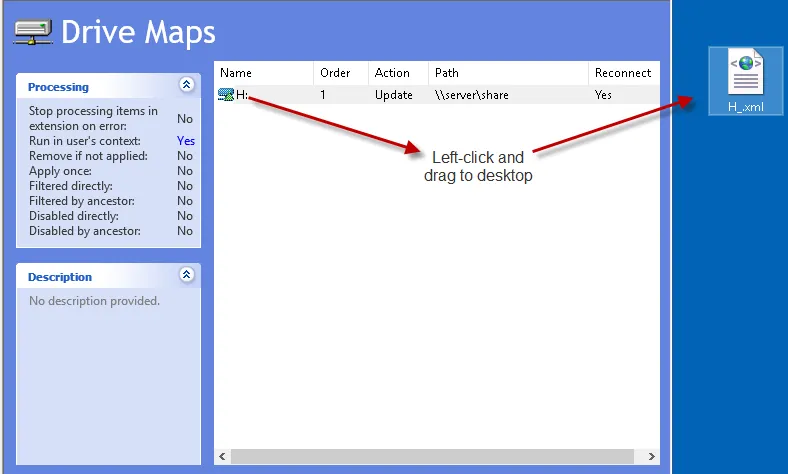
Task: Click the Action column header
Action: 392,73
